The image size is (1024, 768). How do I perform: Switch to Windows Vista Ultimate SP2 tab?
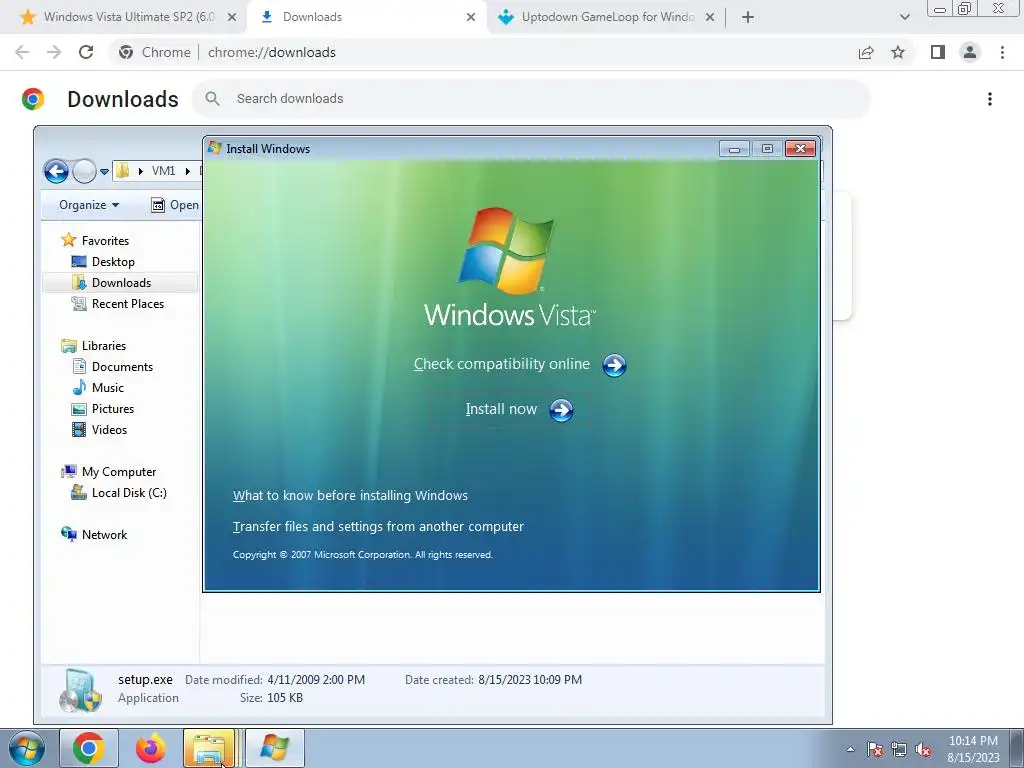[x=123, y=17]
